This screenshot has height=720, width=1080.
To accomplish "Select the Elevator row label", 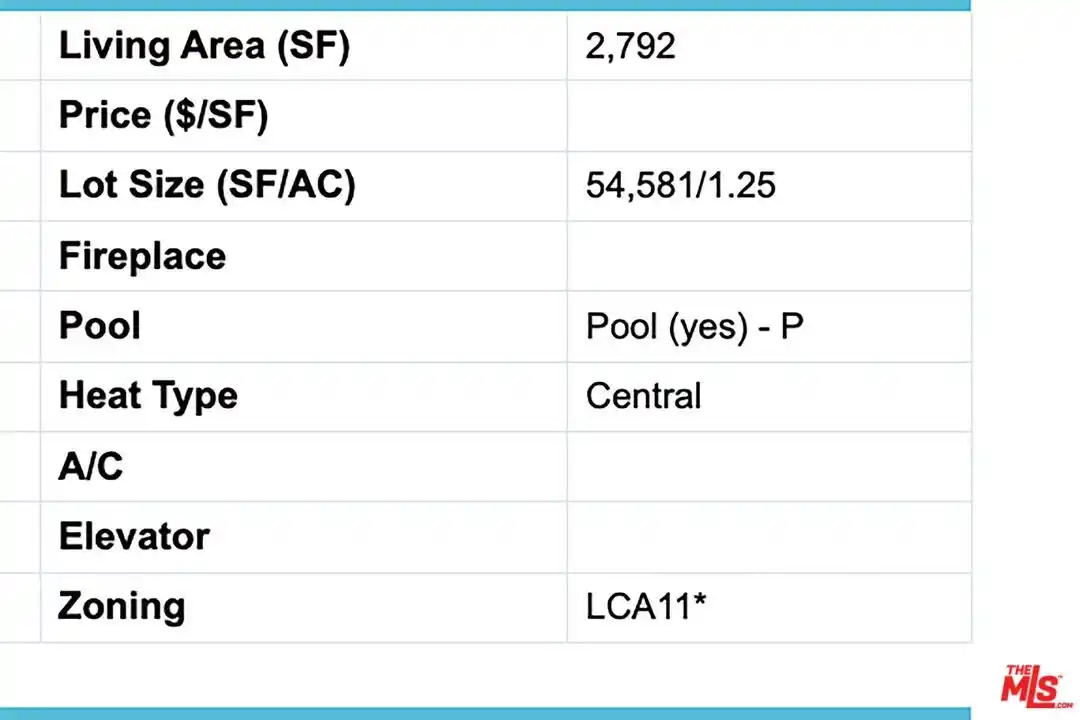I will click(x=134, y=537).
